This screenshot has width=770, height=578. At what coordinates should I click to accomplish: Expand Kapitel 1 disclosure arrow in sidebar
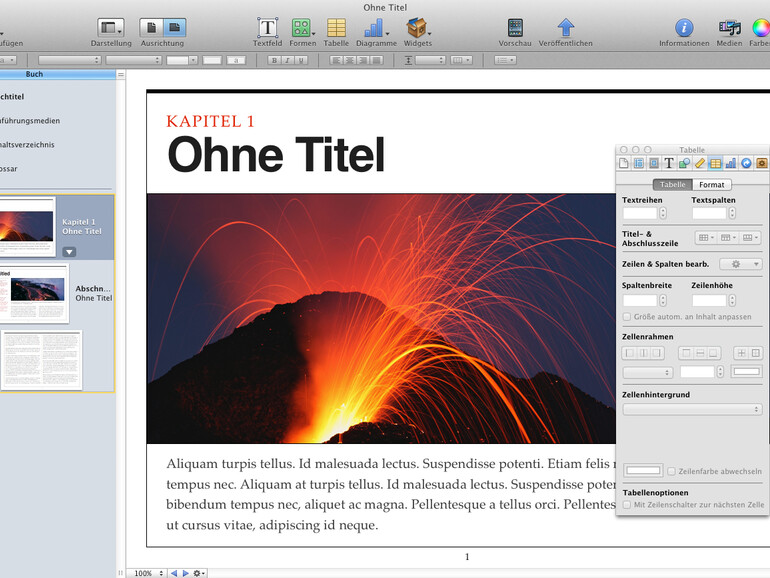click(x=69, y=251)
